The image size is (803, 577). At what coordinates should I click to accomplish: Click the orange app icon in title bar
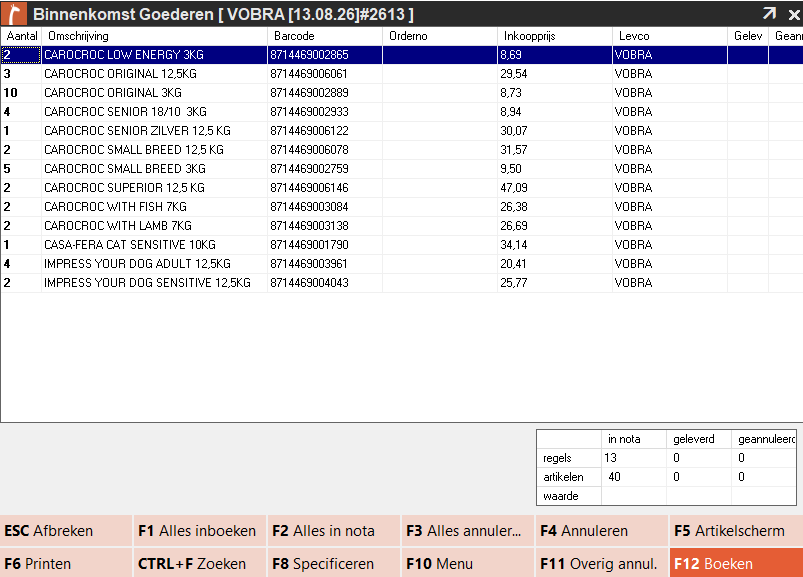[14, 13]
